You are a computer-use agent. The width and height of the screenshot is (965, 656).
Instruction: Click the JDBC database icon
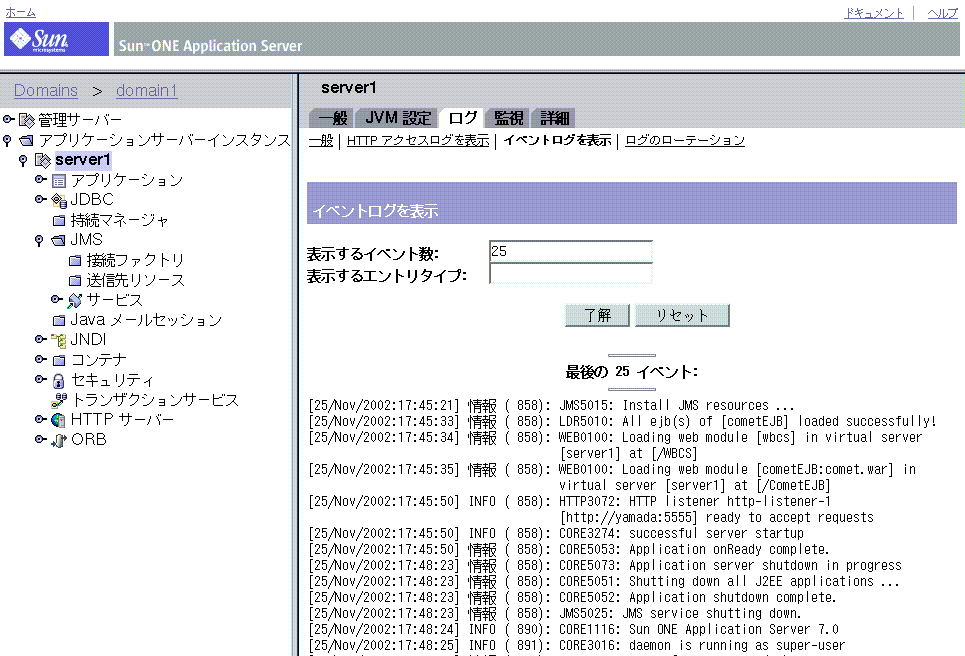coord(58,201)
